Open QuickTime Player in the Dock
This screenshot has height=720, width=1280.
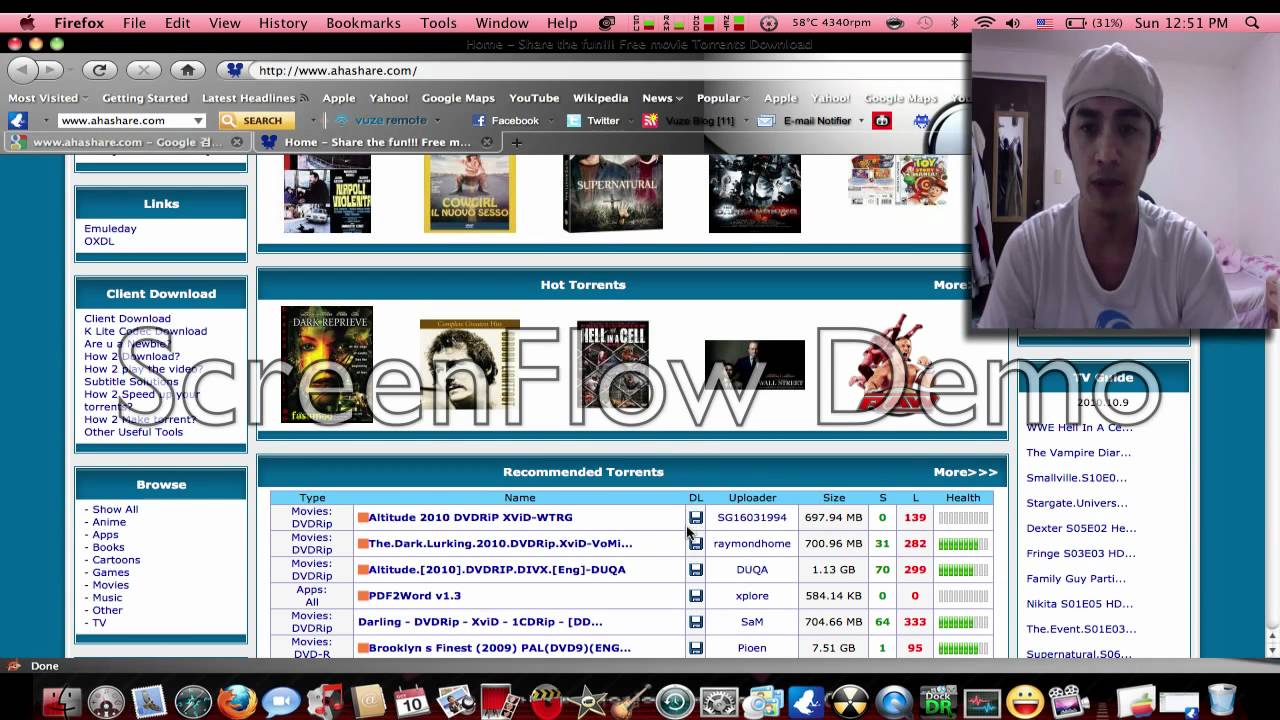[x=894, y=701]
